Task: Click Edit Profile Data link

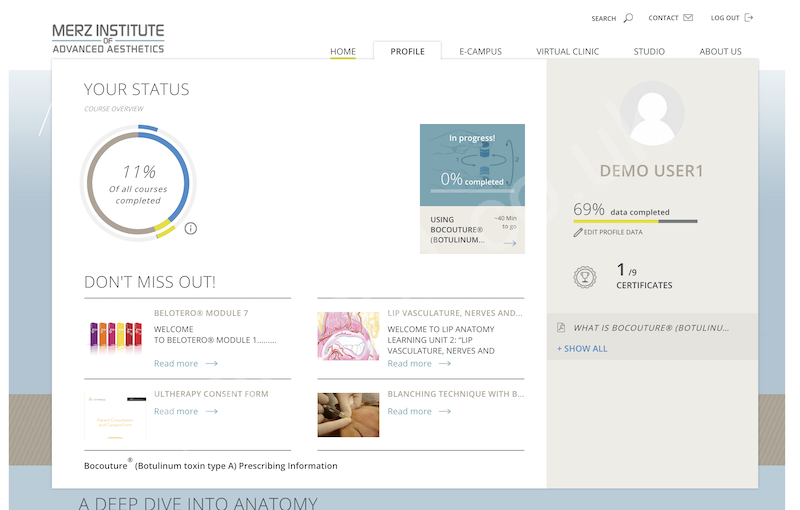Action: click(613, 233)
